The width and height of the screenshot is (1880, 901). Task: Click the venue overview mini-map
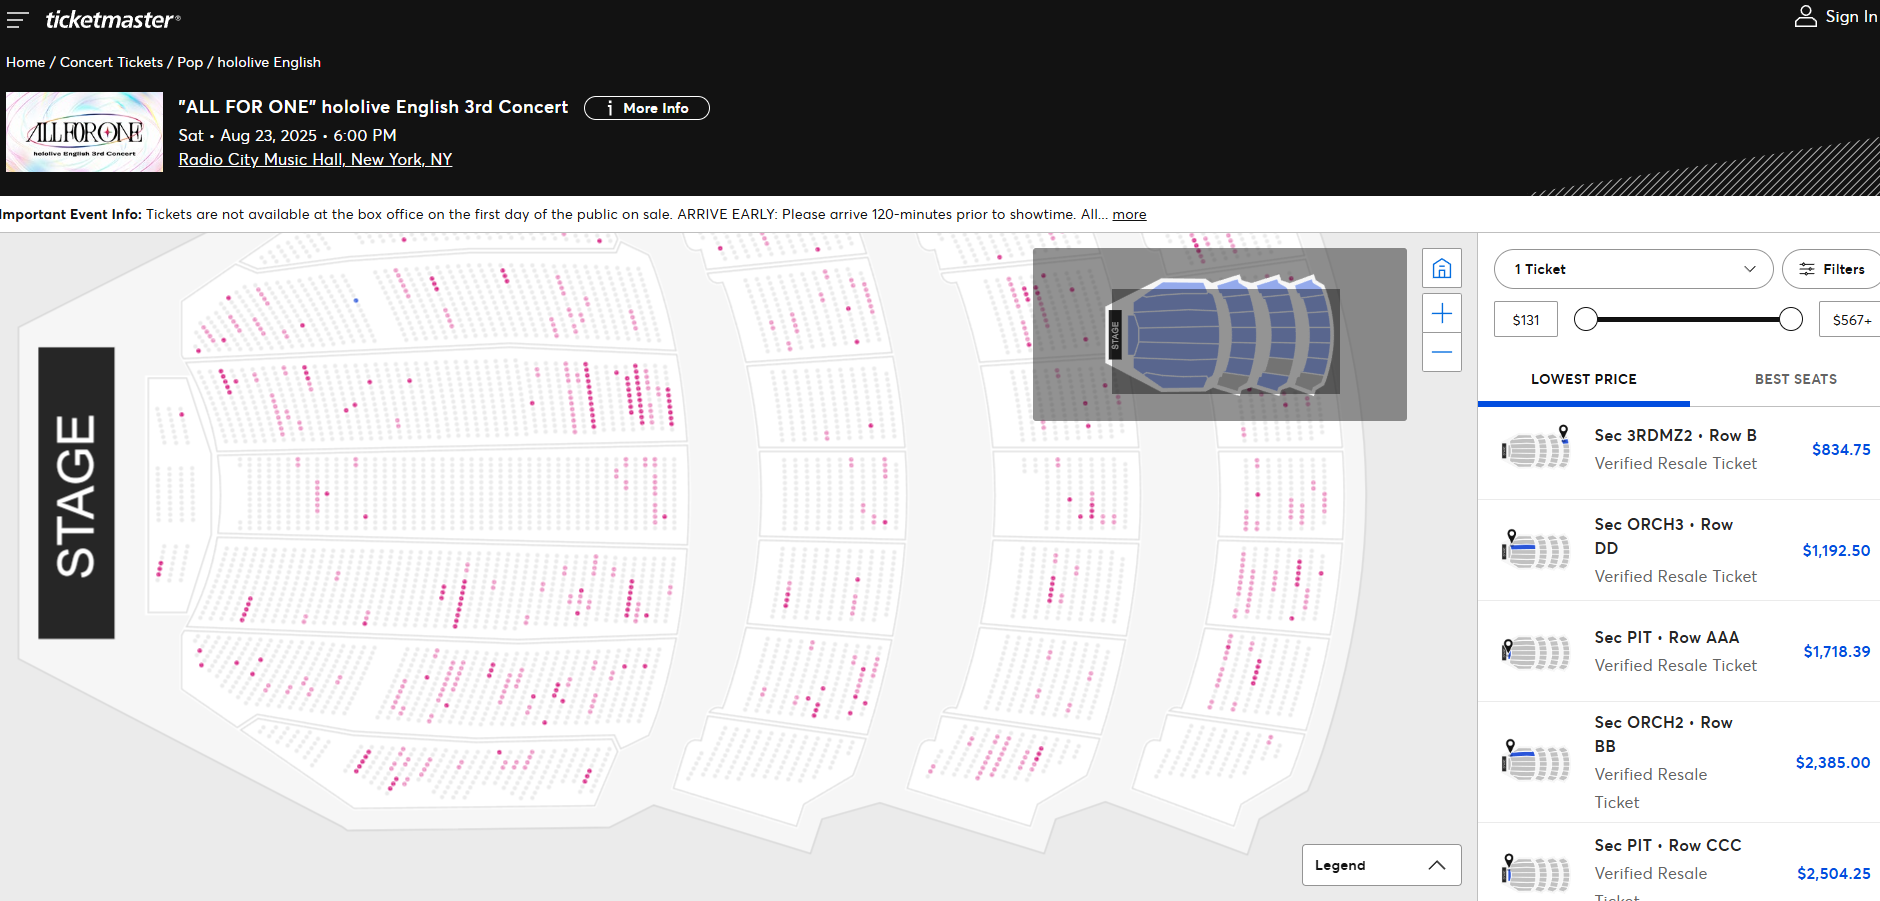click(x=1219, y=334)
